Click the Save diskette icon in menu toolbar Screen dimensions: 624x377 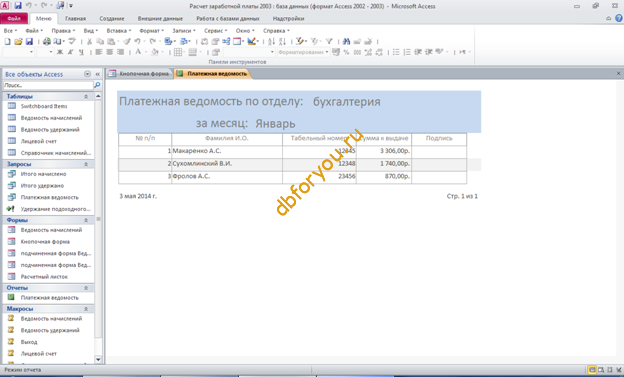tap(29, 41)
